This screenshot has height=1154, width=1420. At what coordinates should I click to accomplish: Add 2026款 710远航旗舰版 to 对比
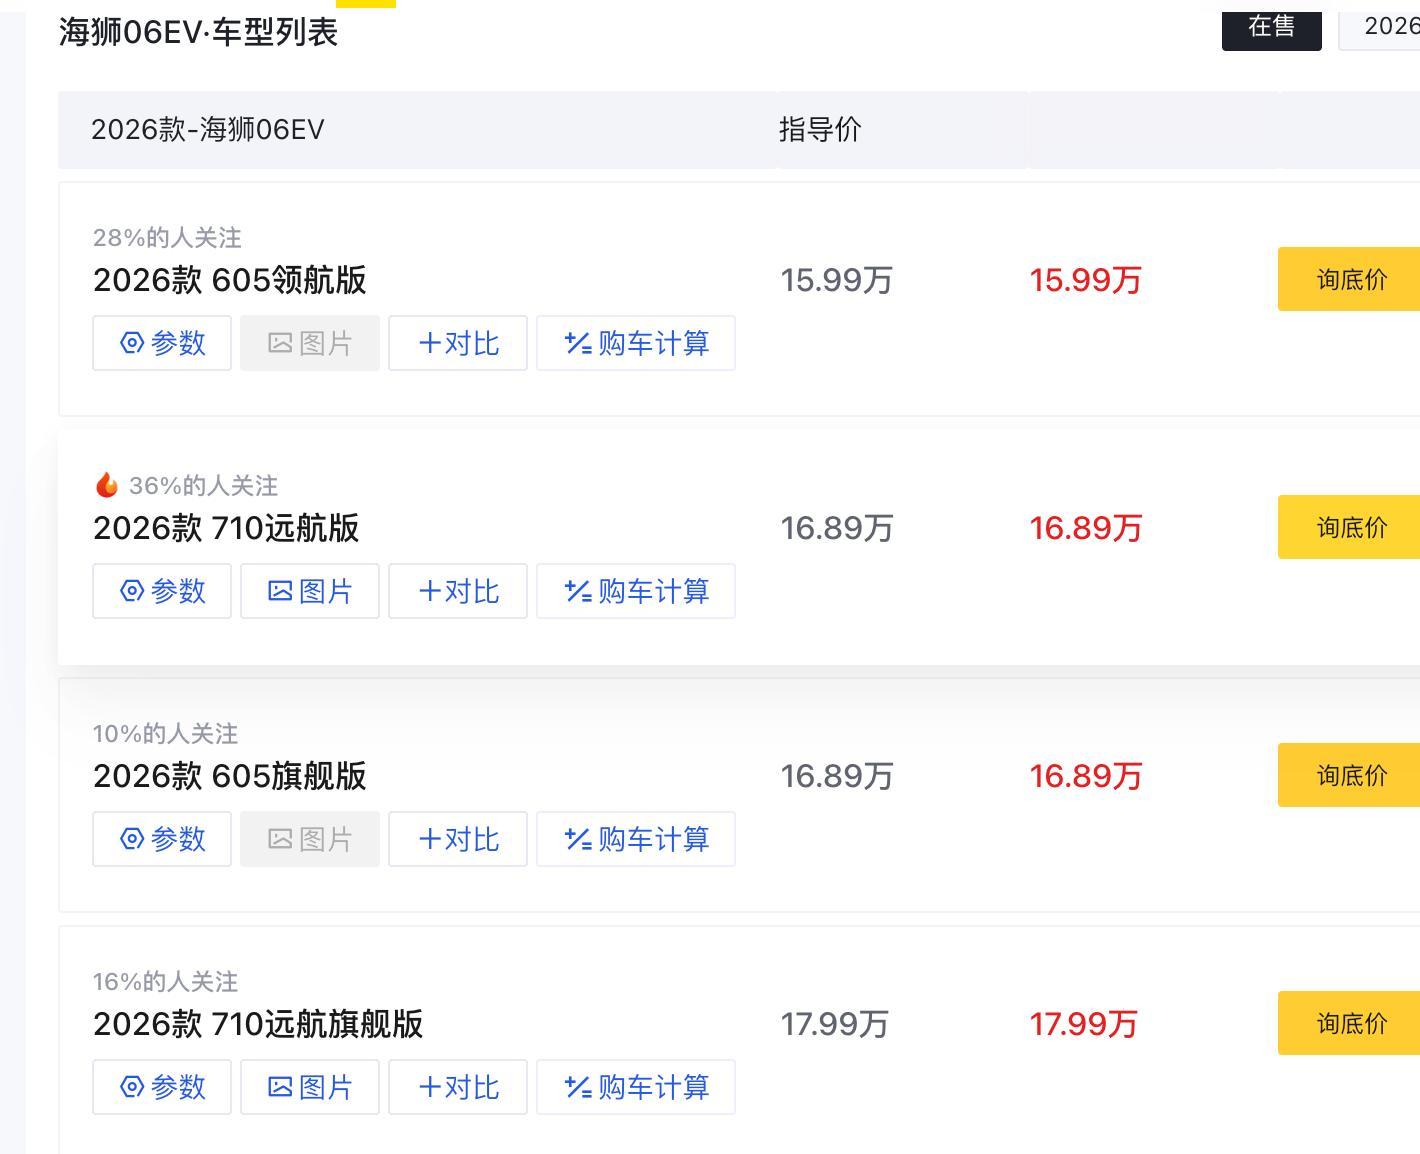458,1087
